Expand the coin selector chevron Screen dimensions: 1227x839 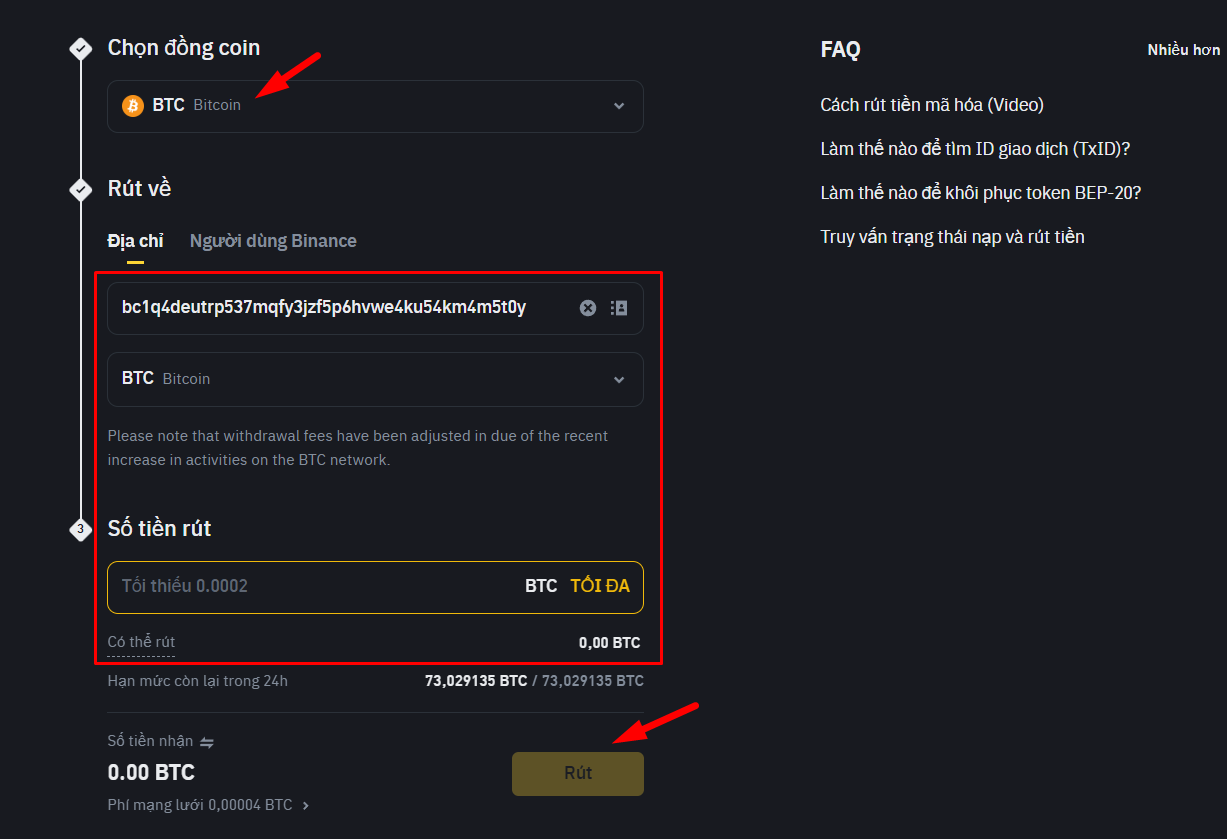click(619, 106)
